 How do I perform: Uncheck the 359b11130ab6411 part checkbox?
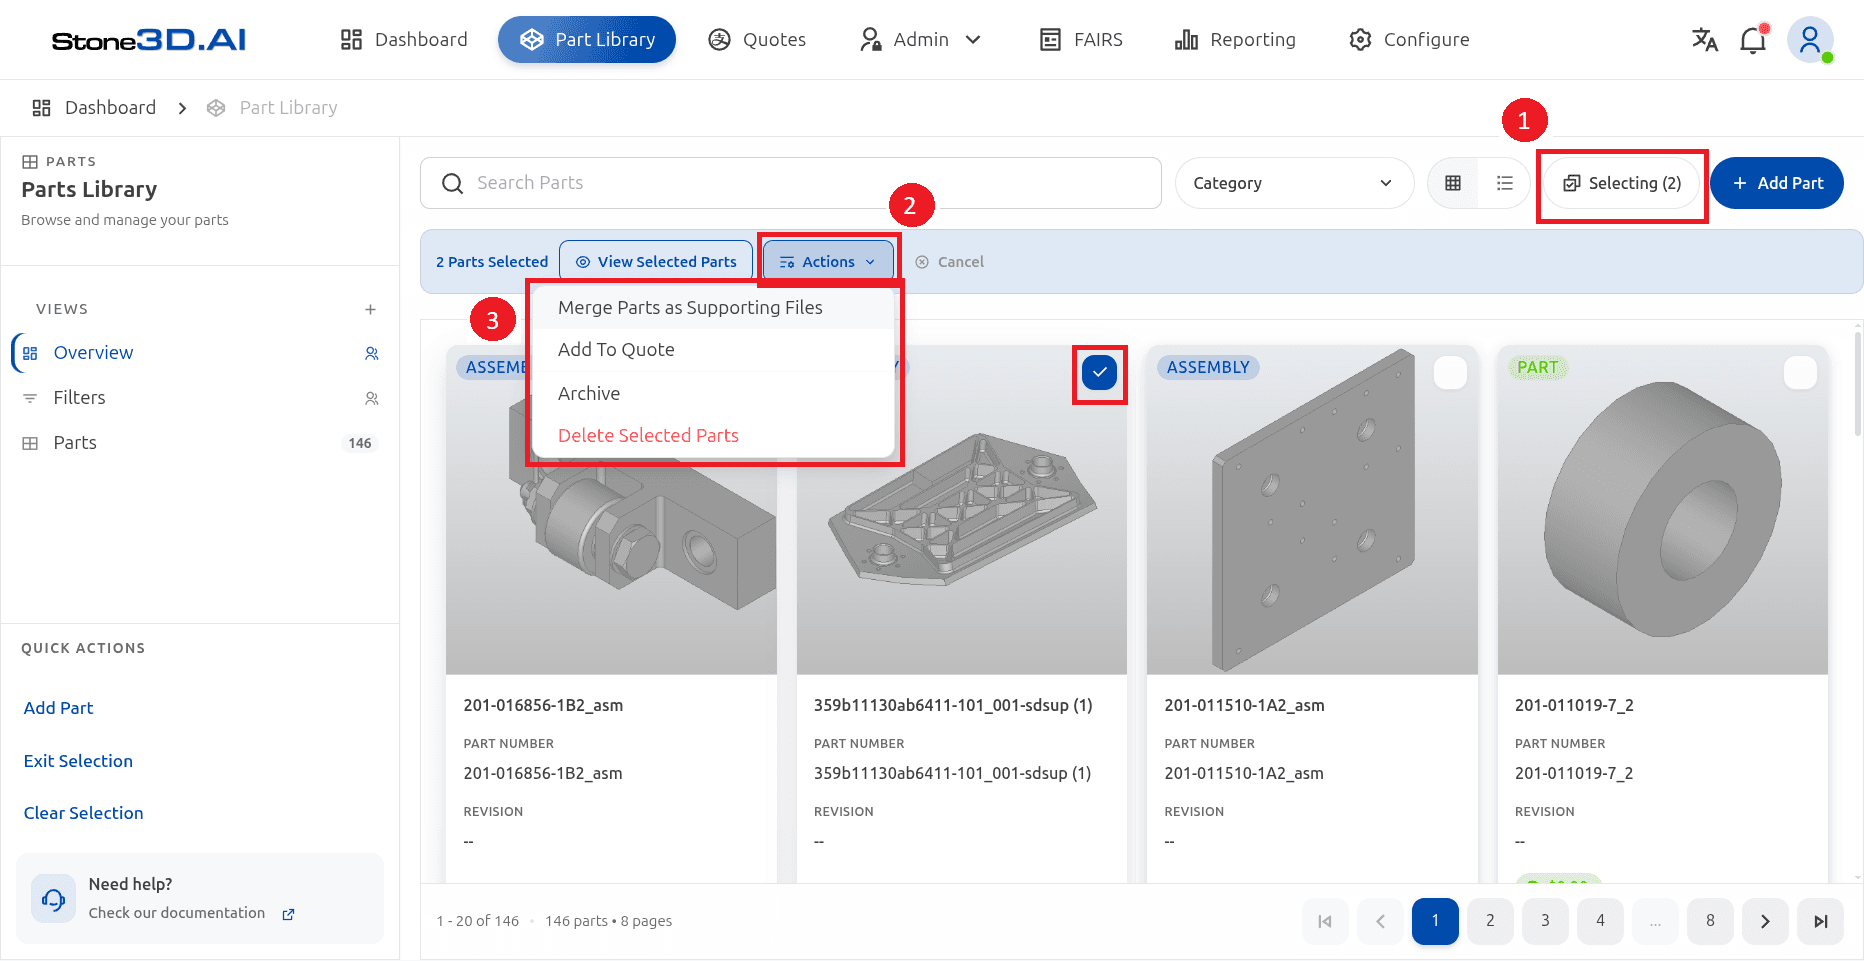tap(1099, 373)
